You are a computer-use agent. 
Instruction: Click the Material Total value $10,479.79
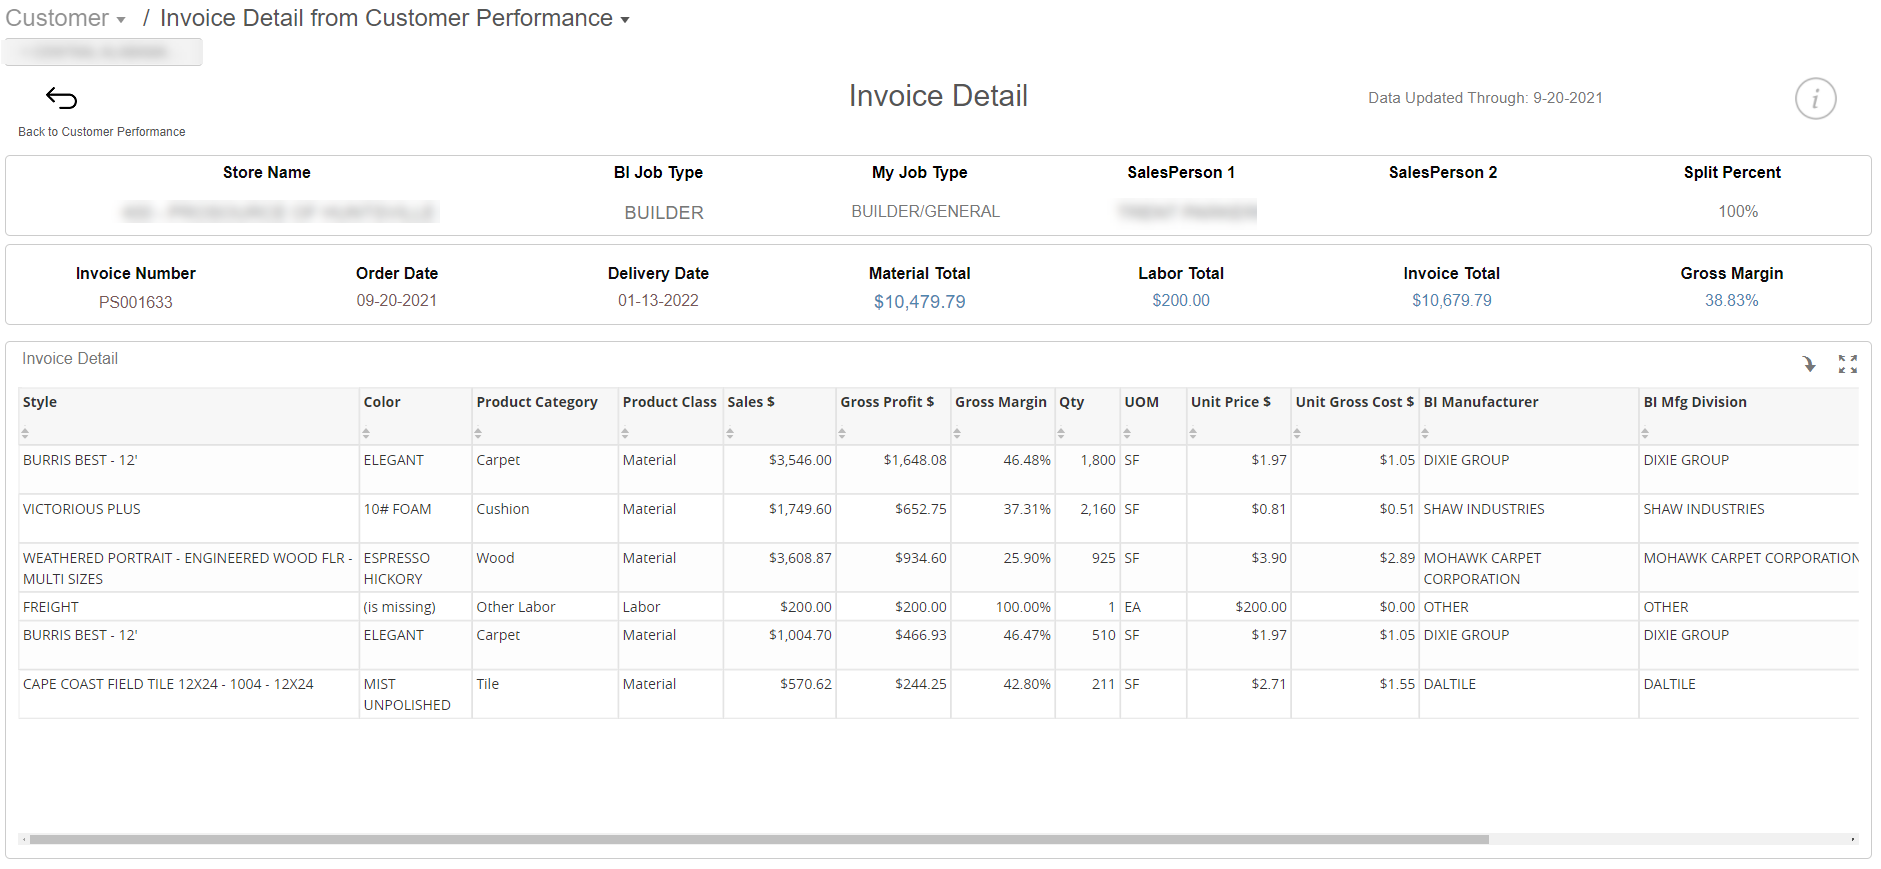[919, 302]
